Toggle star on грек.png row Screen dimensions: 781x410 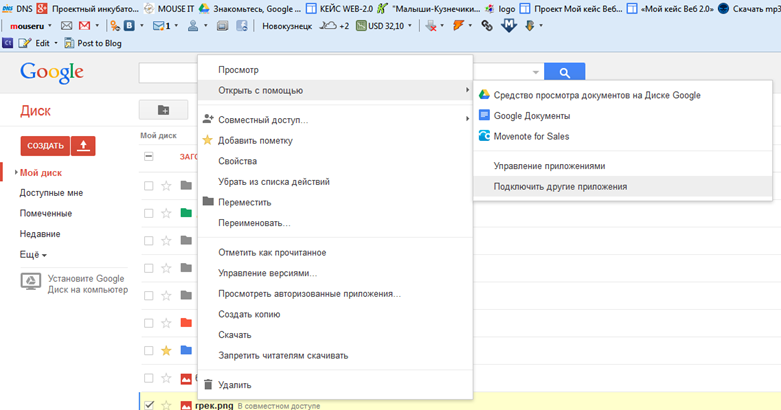[166, 405]
